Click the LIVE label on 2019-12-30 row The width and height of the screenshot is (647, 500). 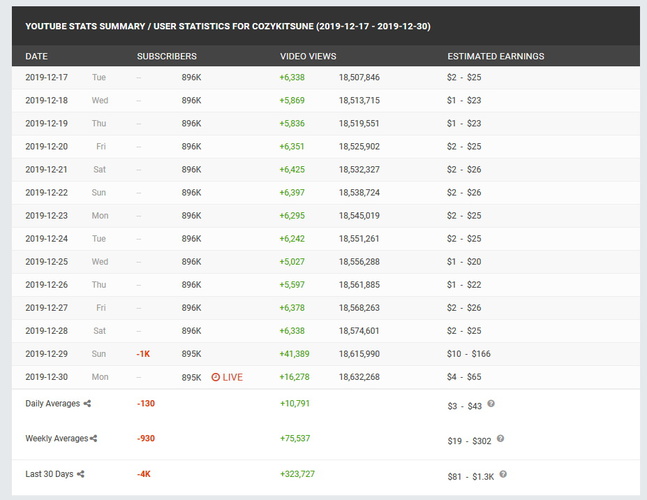coord(232,377)
